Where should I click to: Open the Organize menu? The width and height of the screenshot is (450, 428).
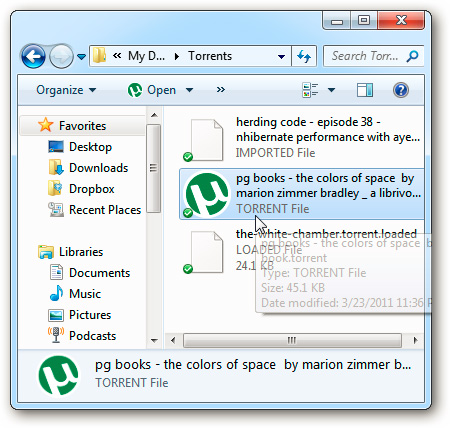[x=66, y=90]
